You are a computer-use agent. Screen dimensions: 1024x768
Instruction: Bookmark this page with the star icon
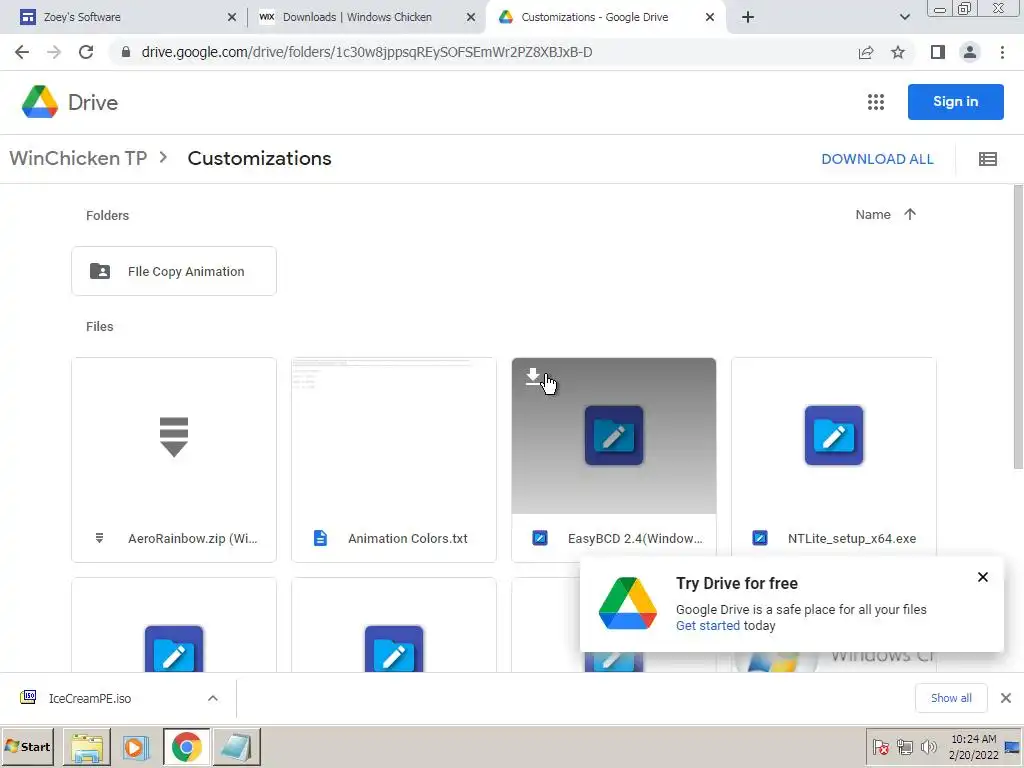898,52
